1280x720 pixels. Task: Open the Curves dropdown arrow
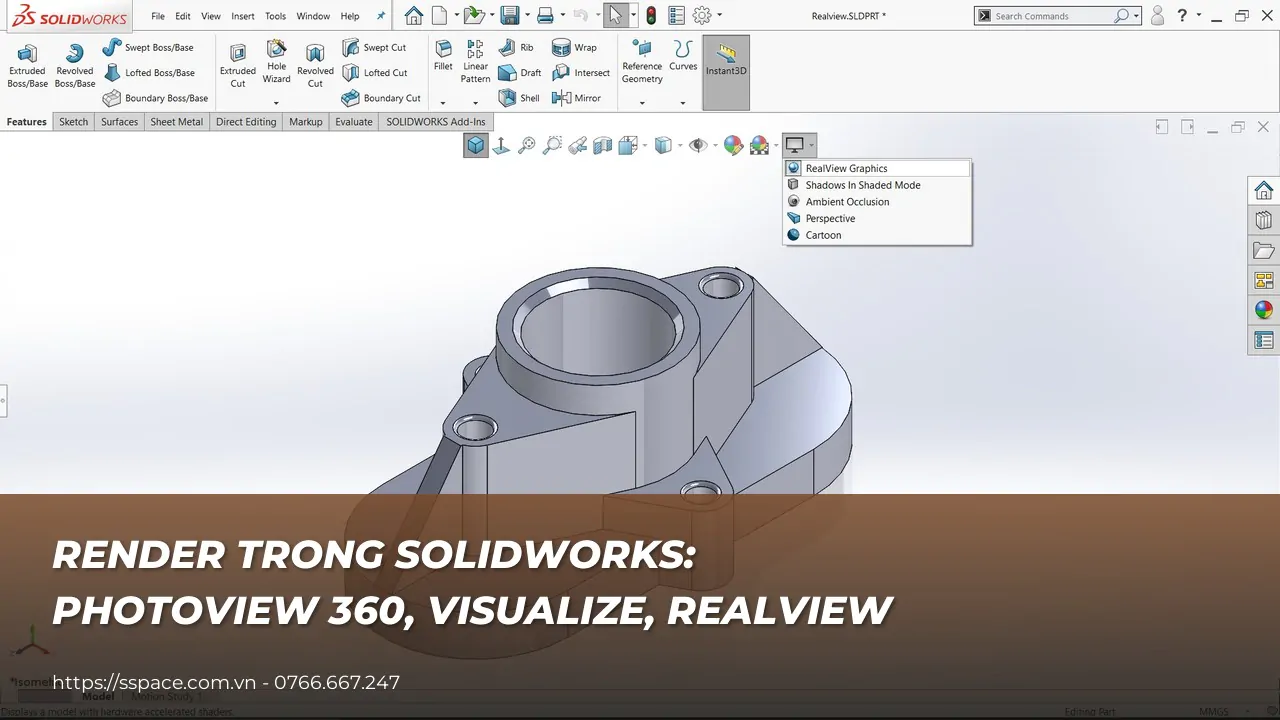683,102
